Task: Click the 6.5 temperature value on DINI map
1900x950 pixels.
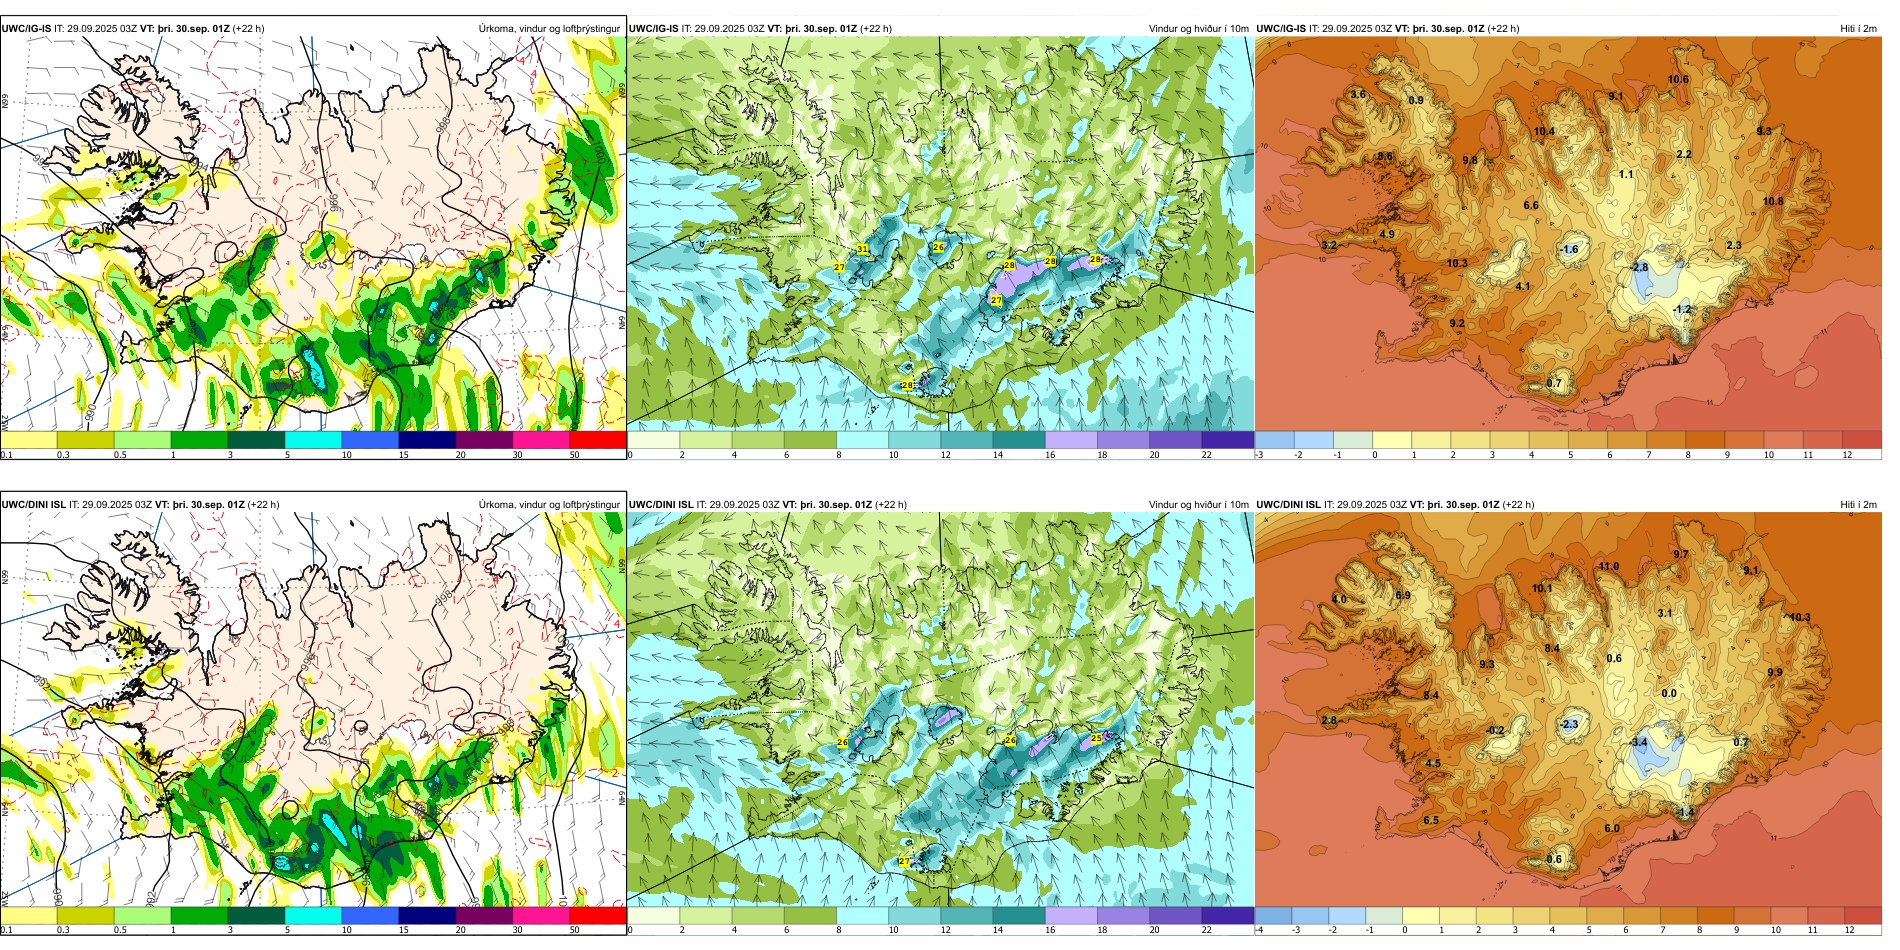Action: tap(1431, 820)
